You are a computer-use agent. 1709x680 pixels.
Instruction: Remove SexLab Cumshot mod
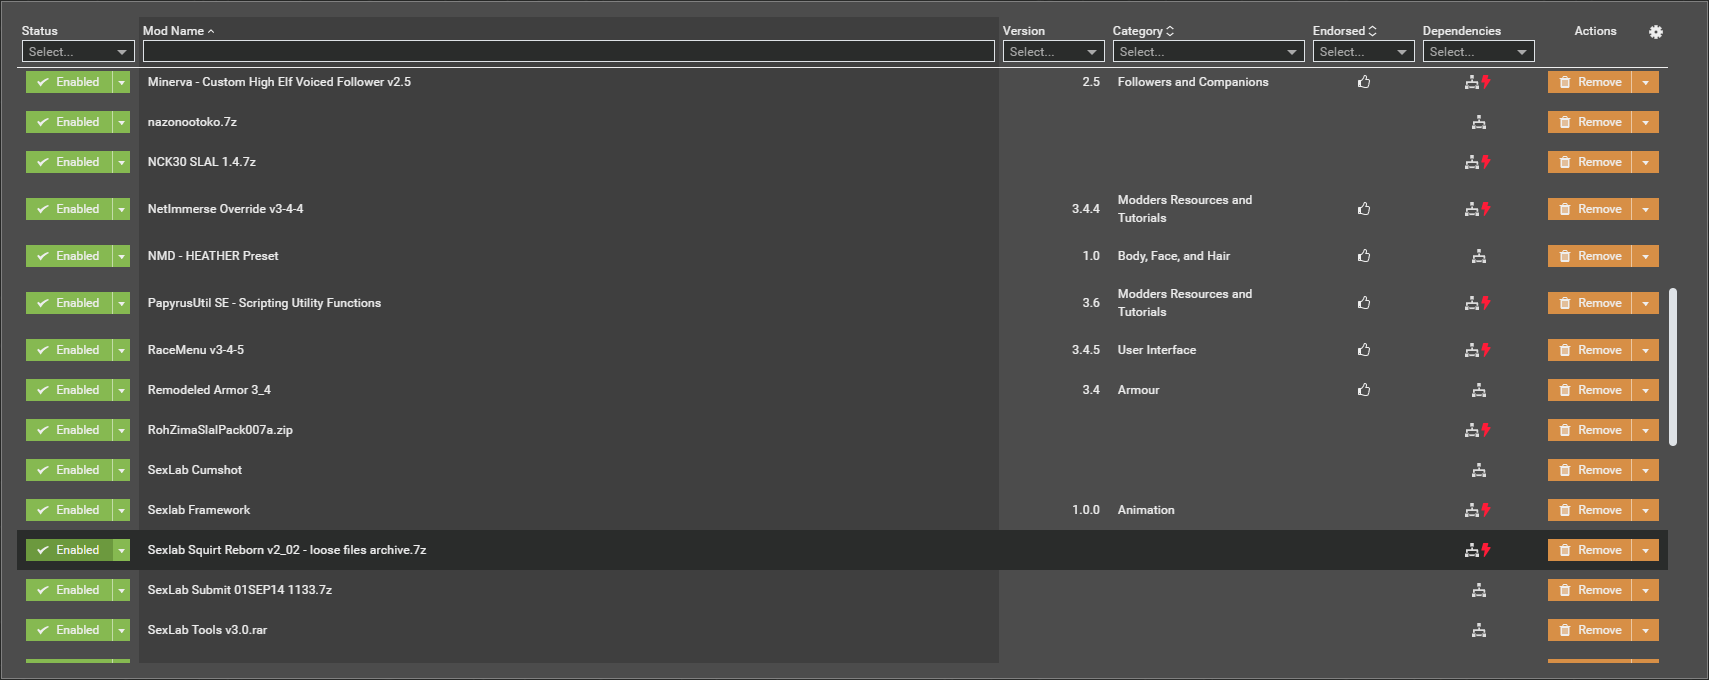[1590, 470]
